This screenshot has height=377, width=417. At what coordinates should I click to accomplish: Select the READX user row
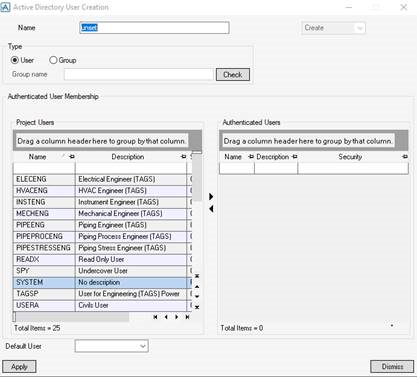103,259
